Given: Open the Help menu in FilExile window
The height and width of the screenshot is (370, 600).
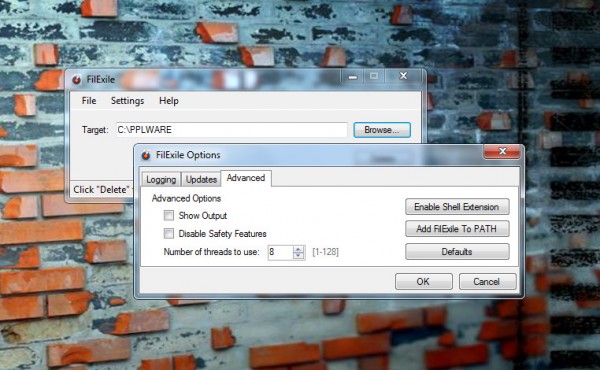Looking at the screenshot, I should [169, 101].
